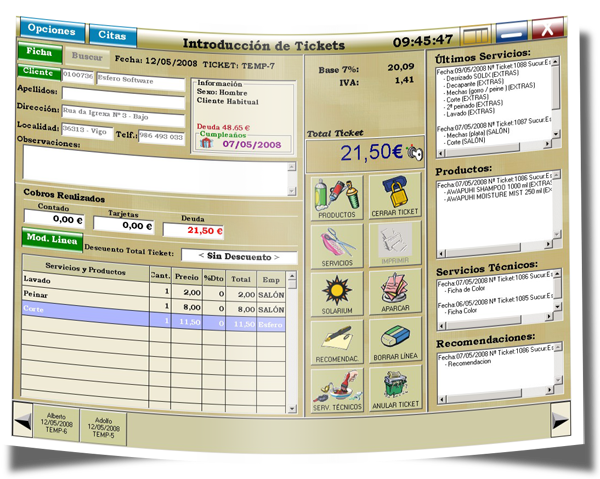
Task: Click the name field Esfero Software
Action: pos(141,81)
